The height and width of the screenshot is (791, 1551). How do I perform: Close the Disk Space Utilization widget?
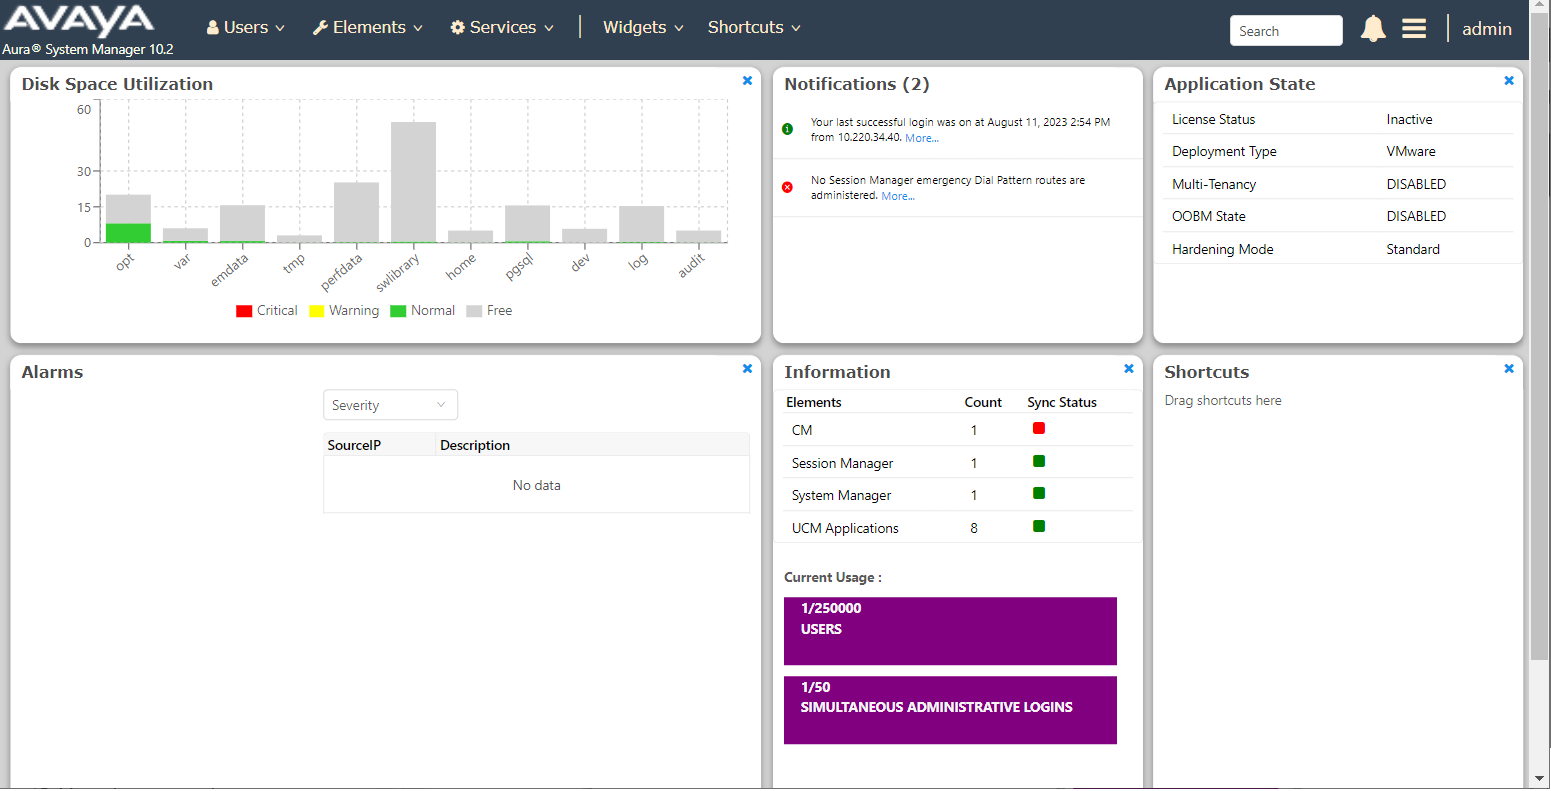(747, 81)
